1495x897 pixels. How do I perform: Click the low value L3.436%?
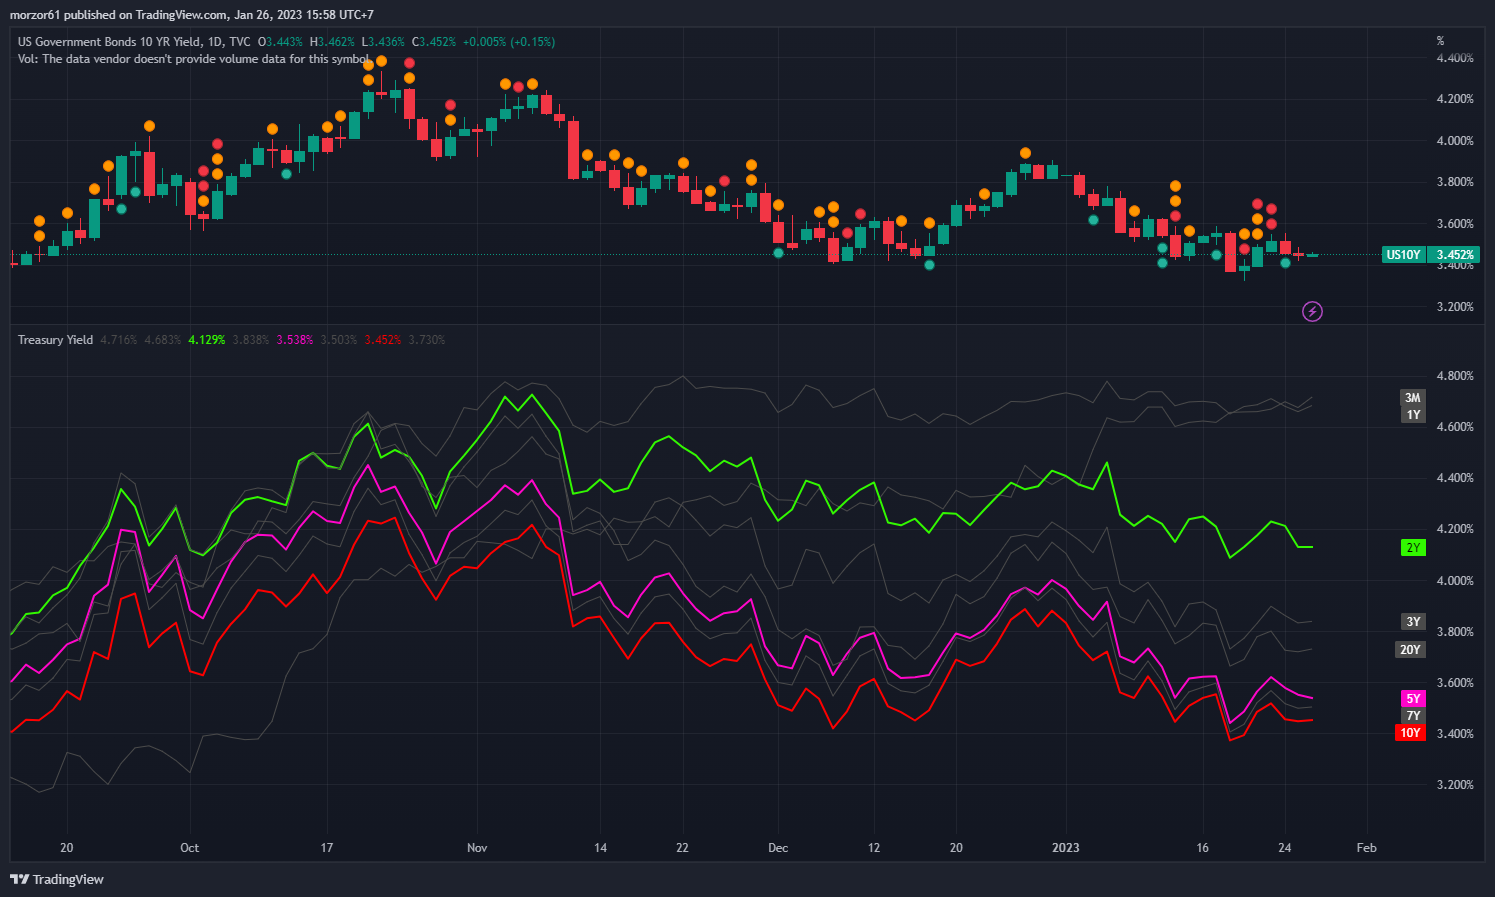point(383,42)
